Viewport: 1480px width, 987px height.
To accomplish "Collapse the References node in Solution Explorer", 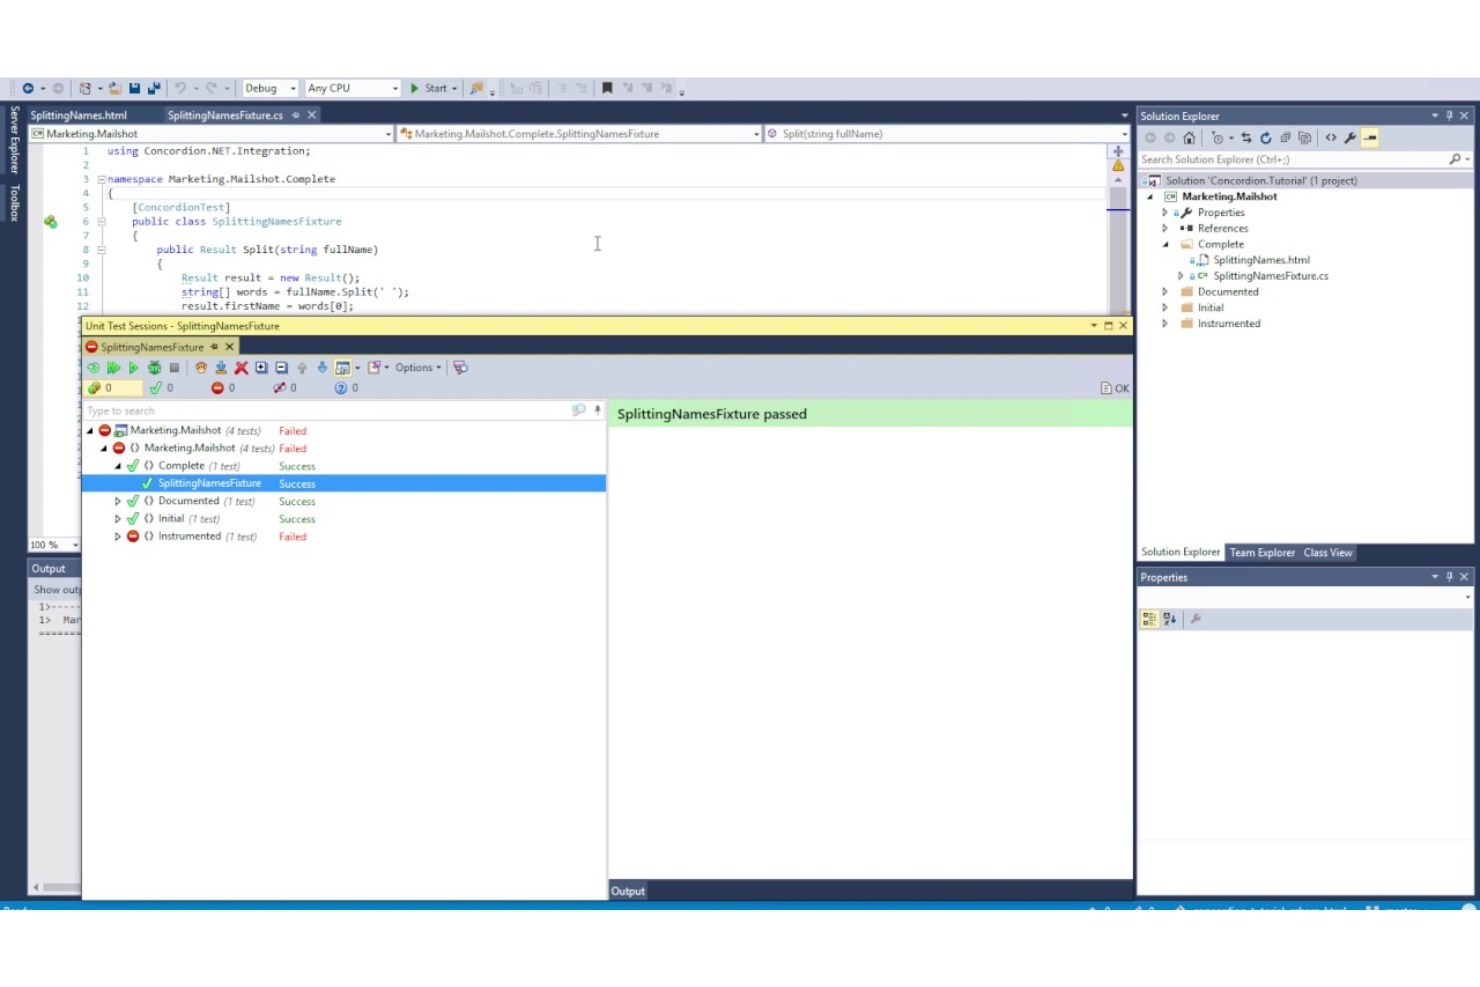I will (1164, 228).
